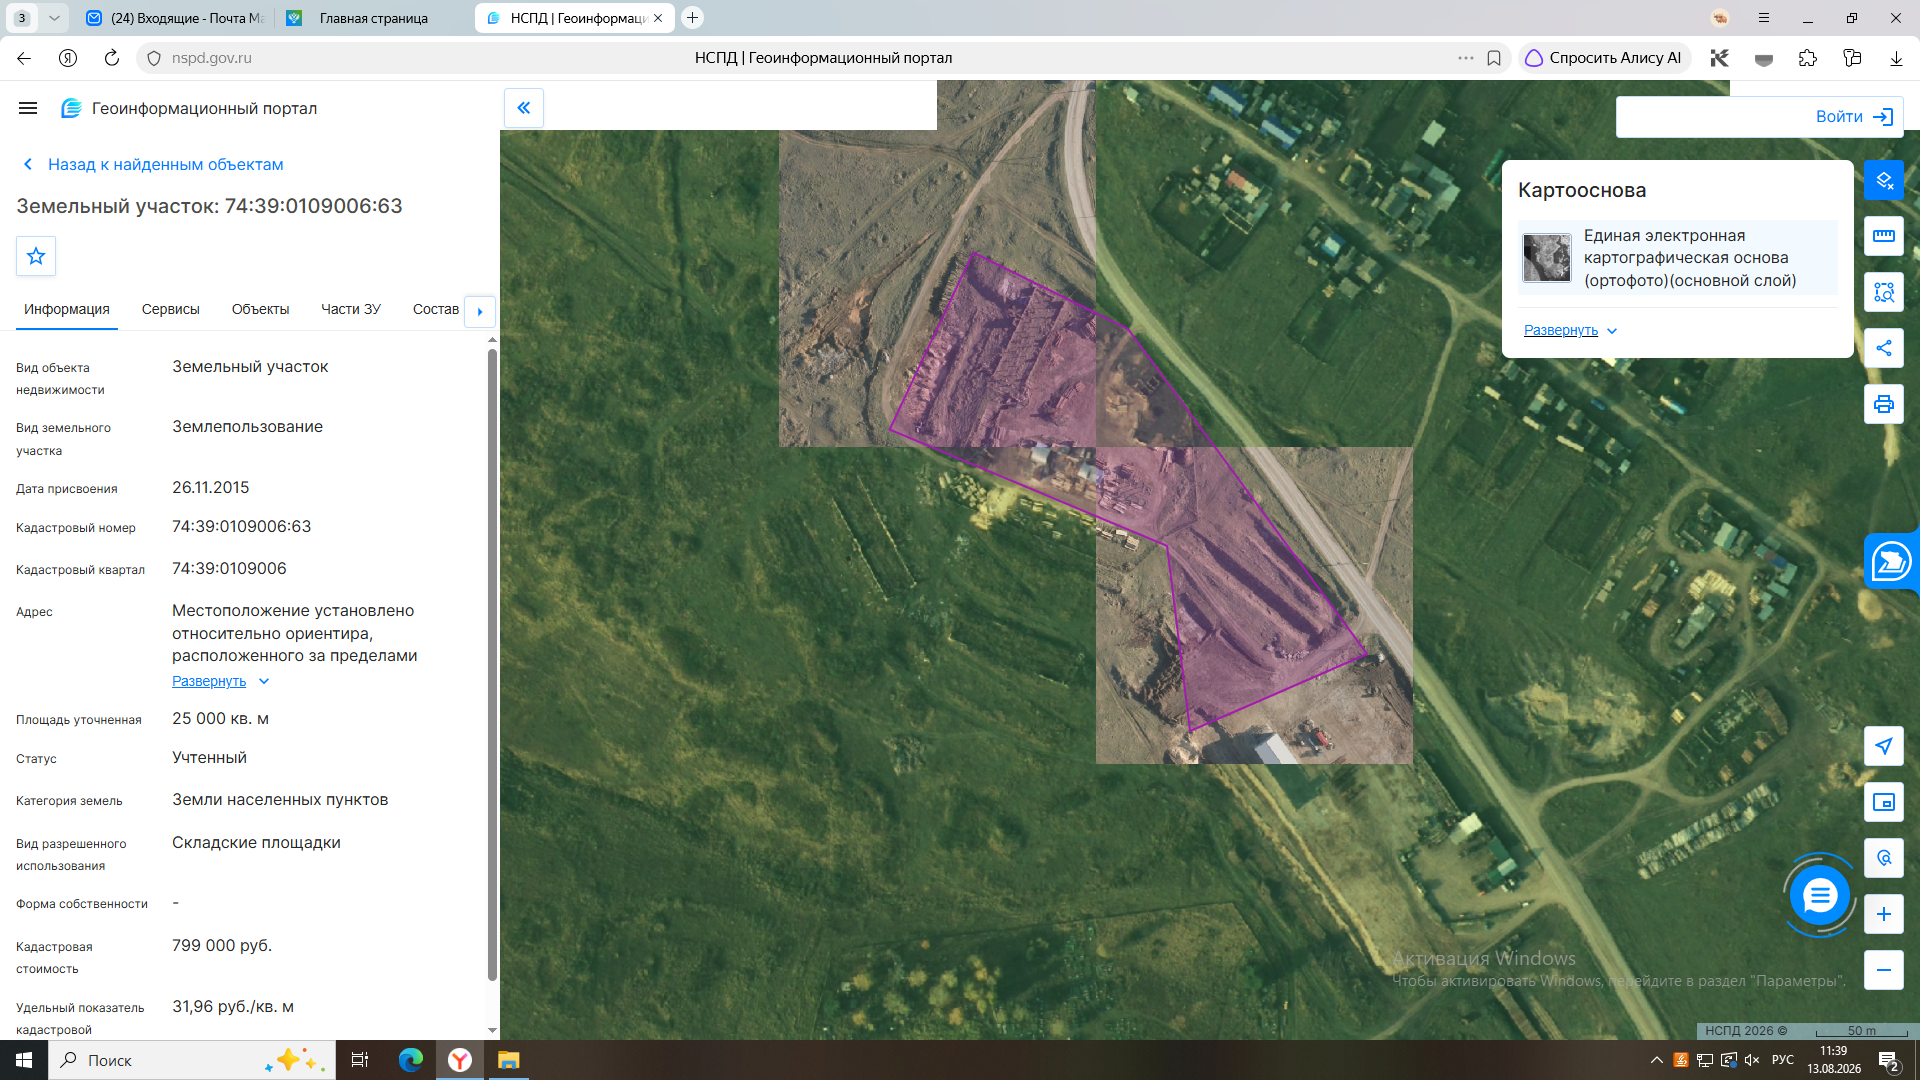Viewport: 1920px width, 1080px height.
Task: Print the map view
Action: coord(1884,404)
